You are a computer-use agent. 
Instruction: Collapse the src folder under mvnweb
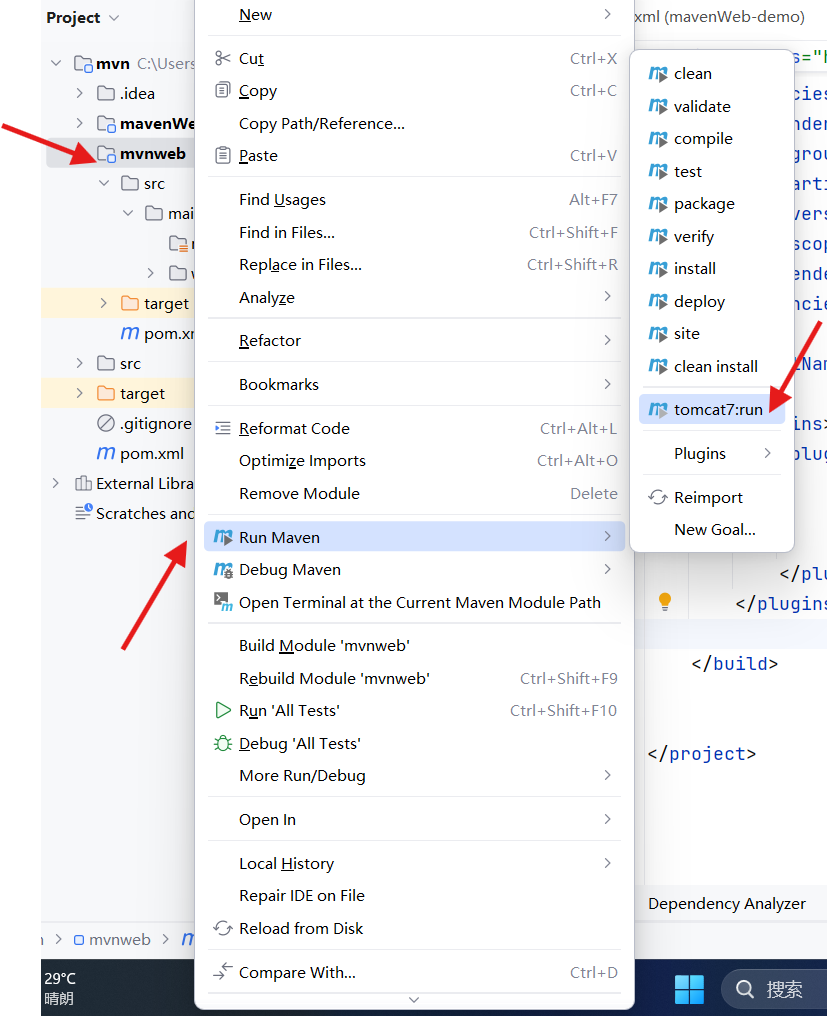pos(104,183)
